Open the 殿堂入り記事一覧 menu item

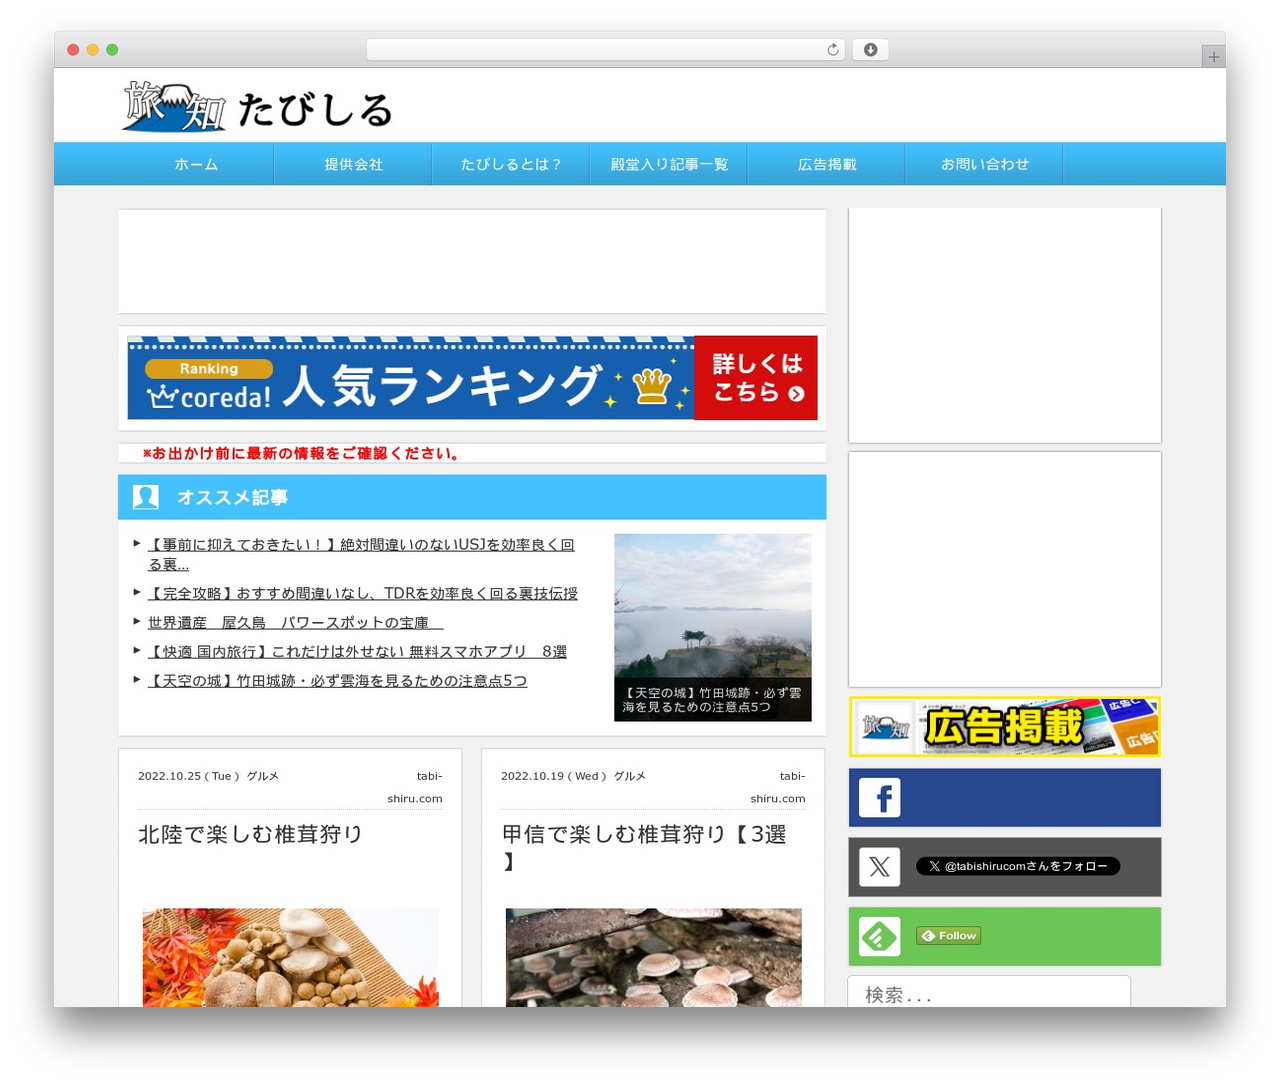669,164
